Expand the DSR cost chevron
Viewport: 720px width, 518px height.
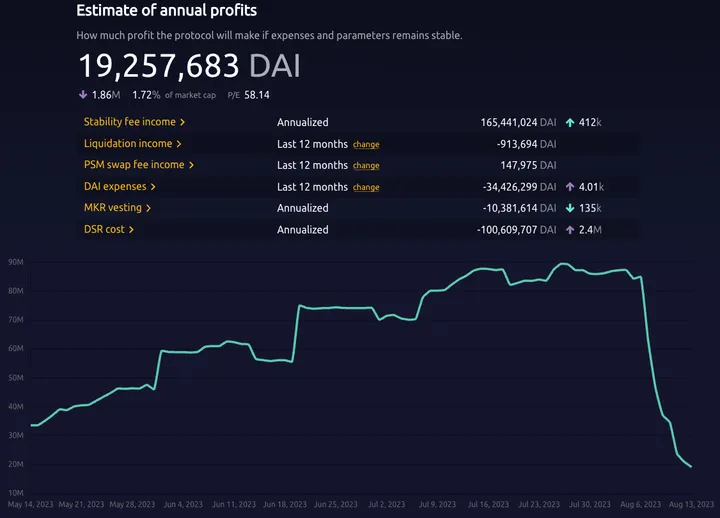(132, 230)
